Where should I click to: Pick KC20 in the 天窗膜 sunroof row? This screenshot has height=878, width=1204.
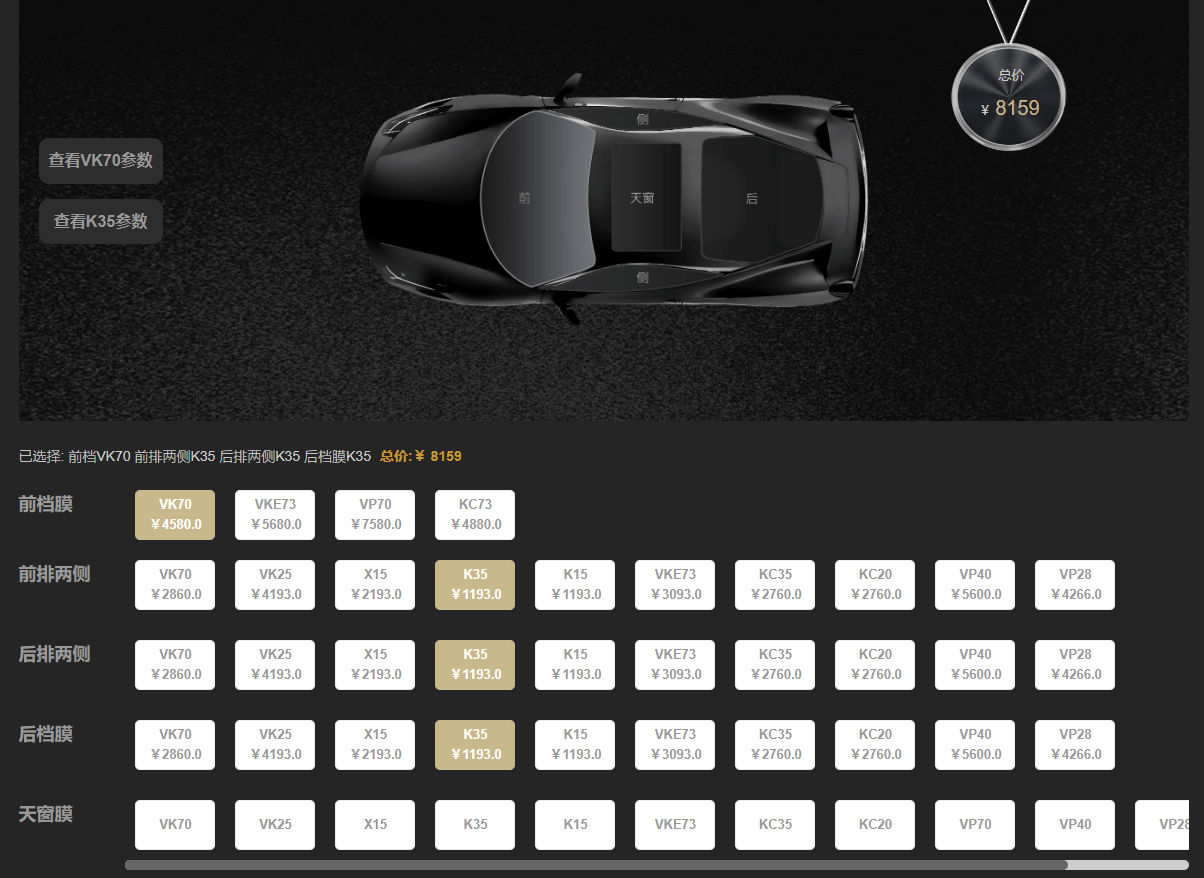tap(875, 825)
